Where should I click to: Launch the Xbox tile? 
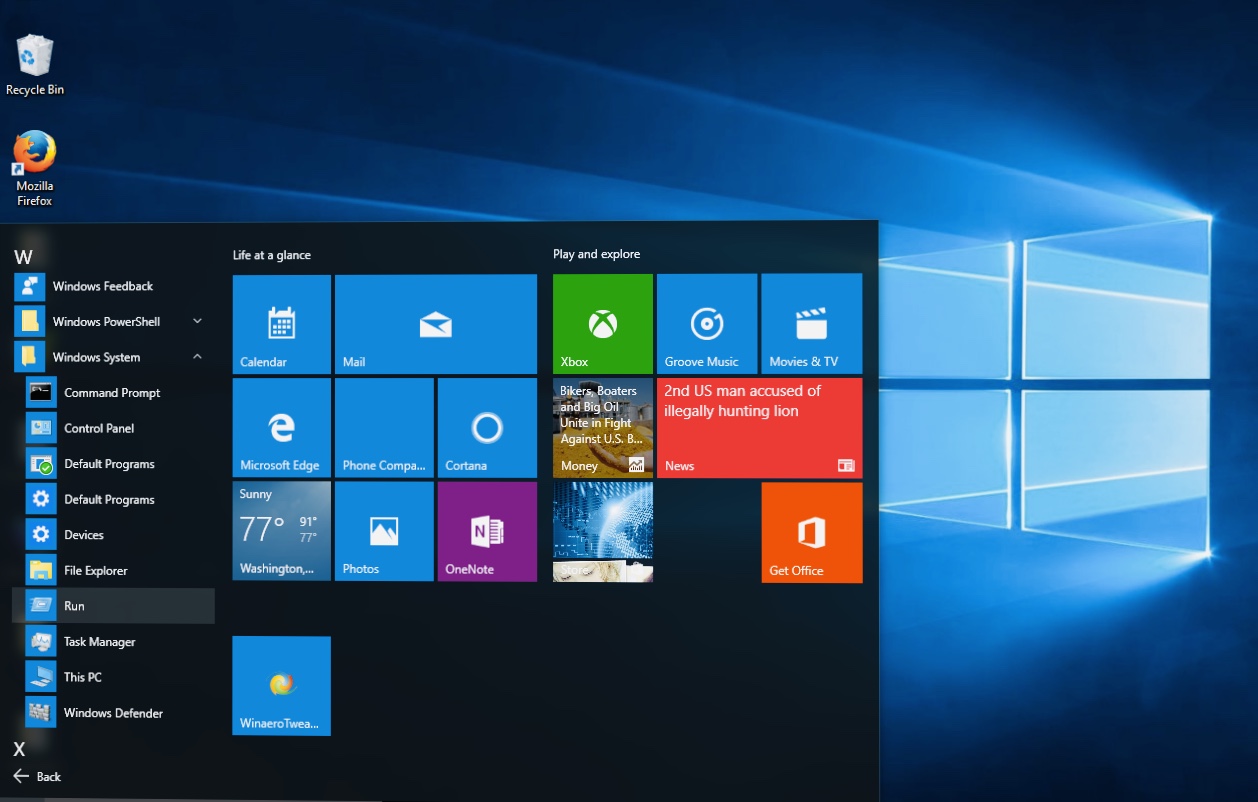click(x=603, y=324)
